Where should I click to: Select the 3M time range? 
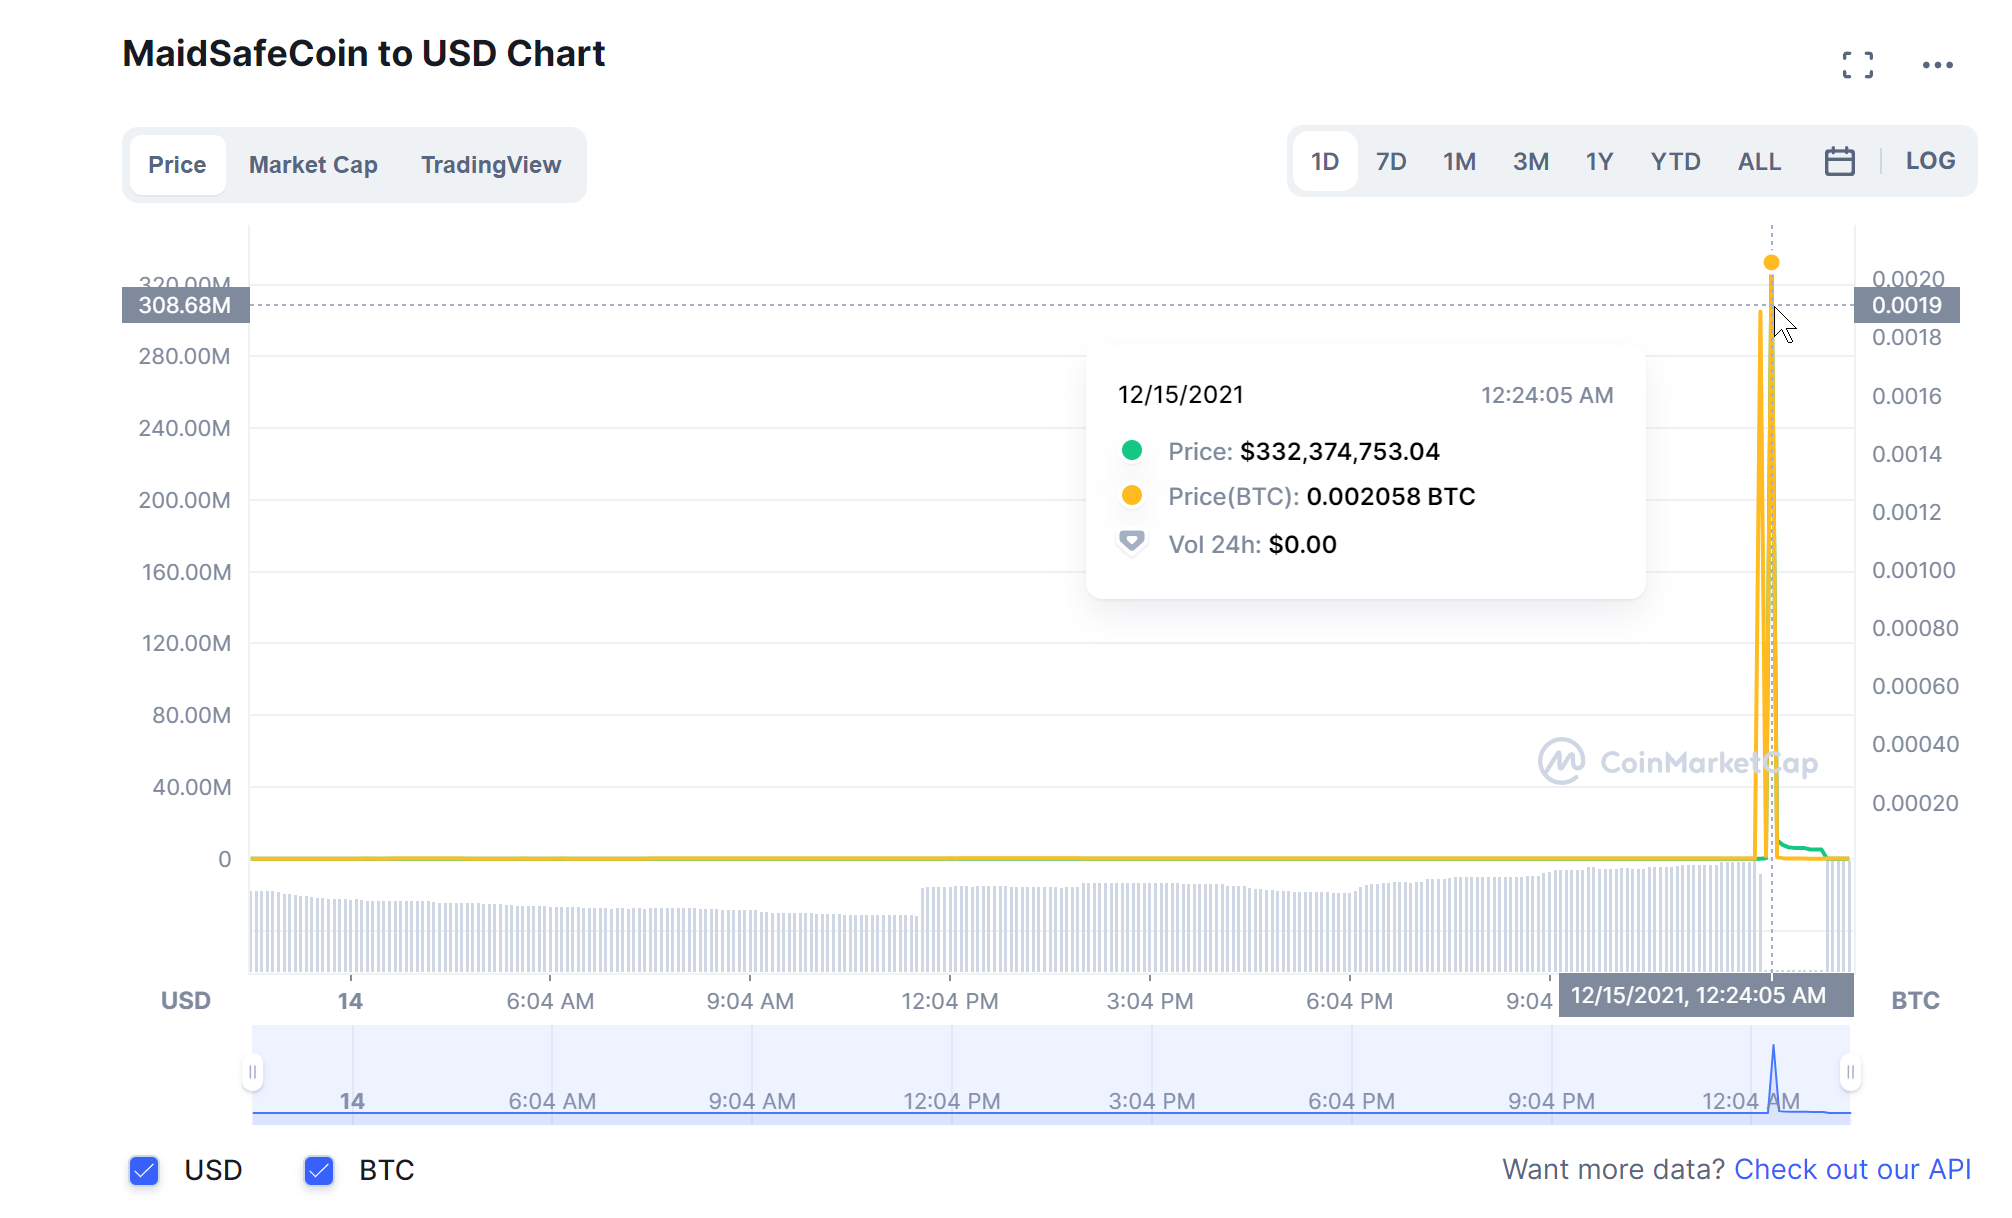coord(1530,162)
